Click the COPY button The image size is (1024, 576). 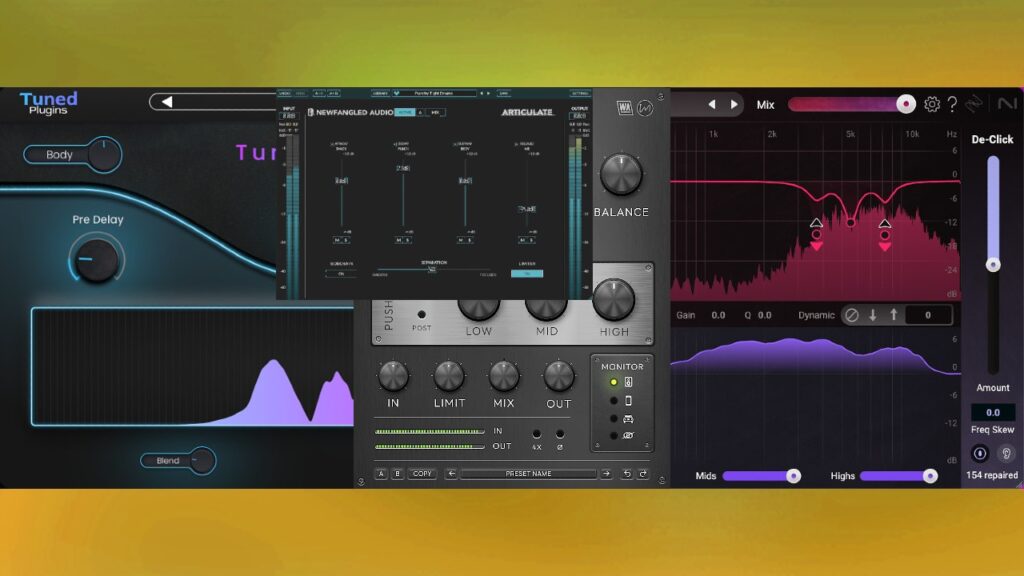click(422, 473)
